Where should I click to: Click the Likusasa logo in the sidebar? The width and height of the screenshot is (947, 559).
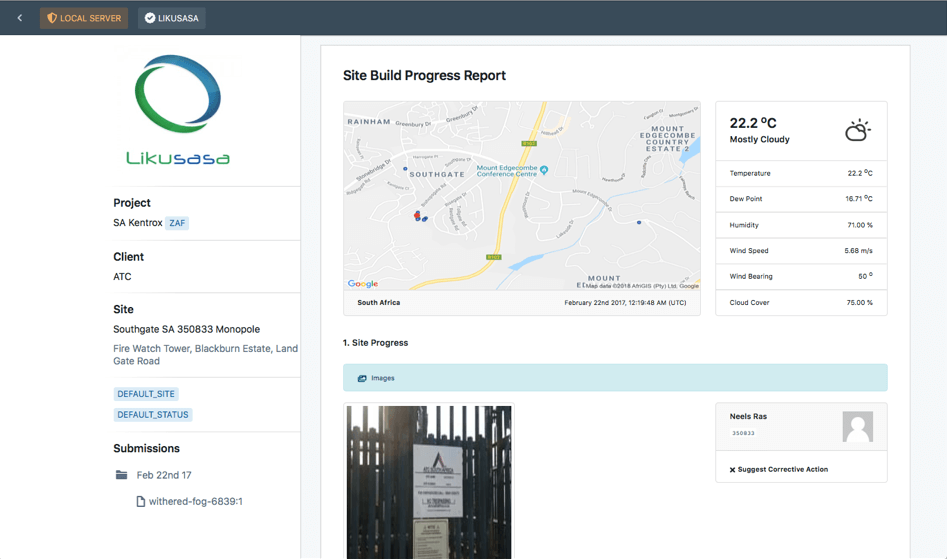point(178,110)
